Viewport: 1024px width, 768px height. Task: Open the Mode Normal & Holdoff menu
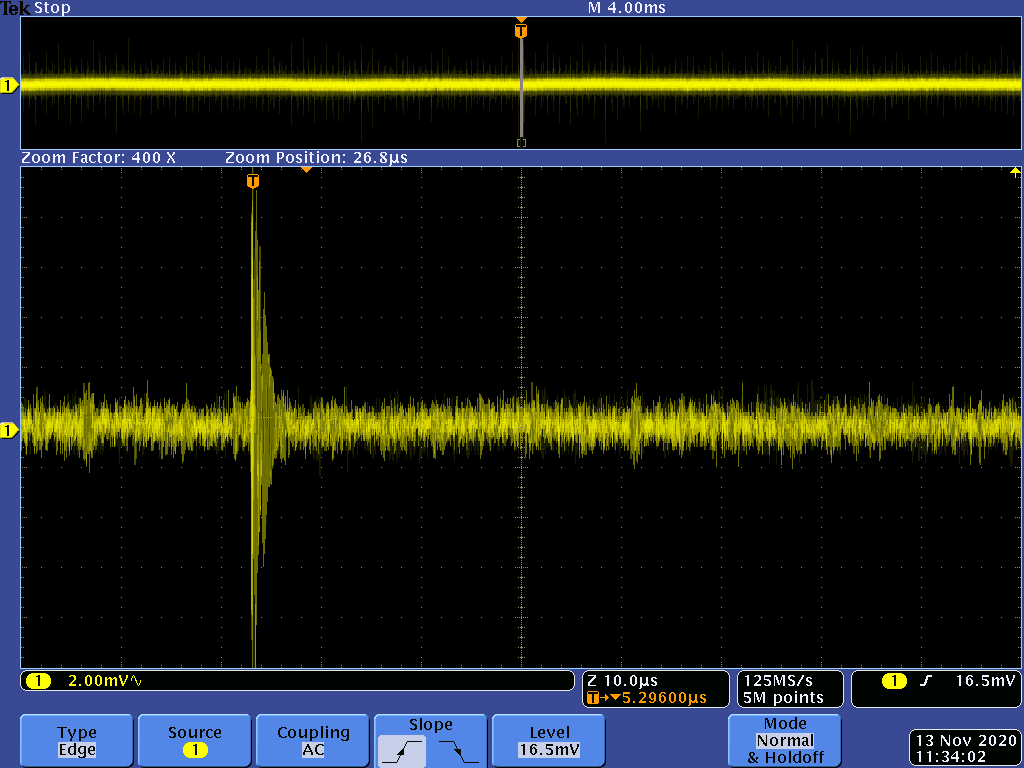coord(784,741)
